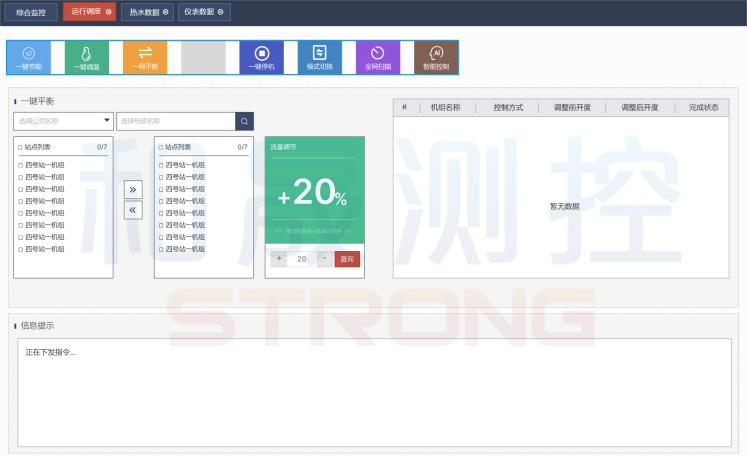Switch to the 综合监控 tab

coord(31,12)
